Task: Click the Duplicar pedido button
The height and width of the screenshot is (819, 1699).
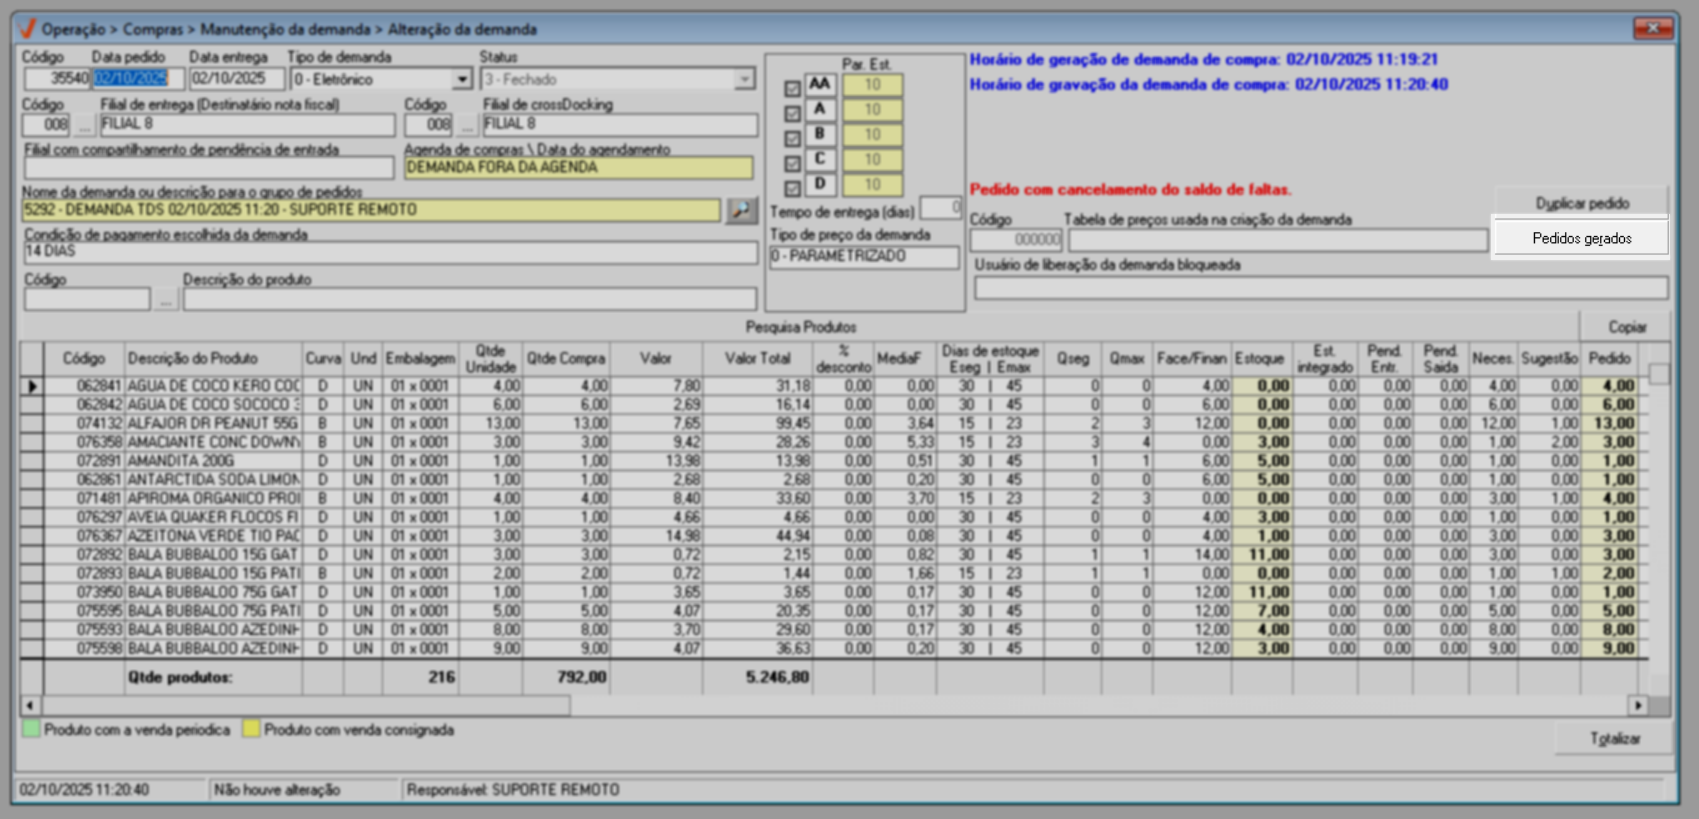Action: [1582, 203]
